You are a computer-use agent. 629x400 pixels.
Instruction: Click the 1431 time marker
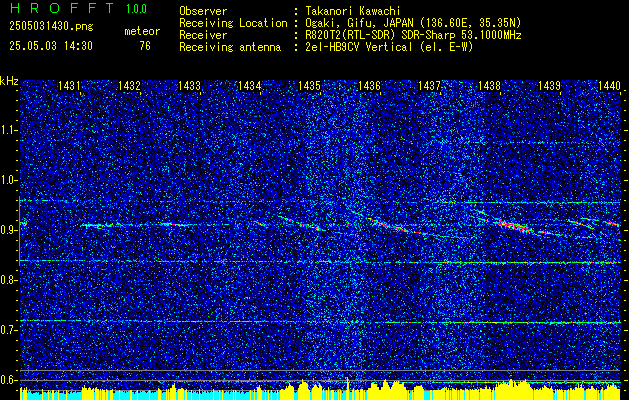coord(69,85)
